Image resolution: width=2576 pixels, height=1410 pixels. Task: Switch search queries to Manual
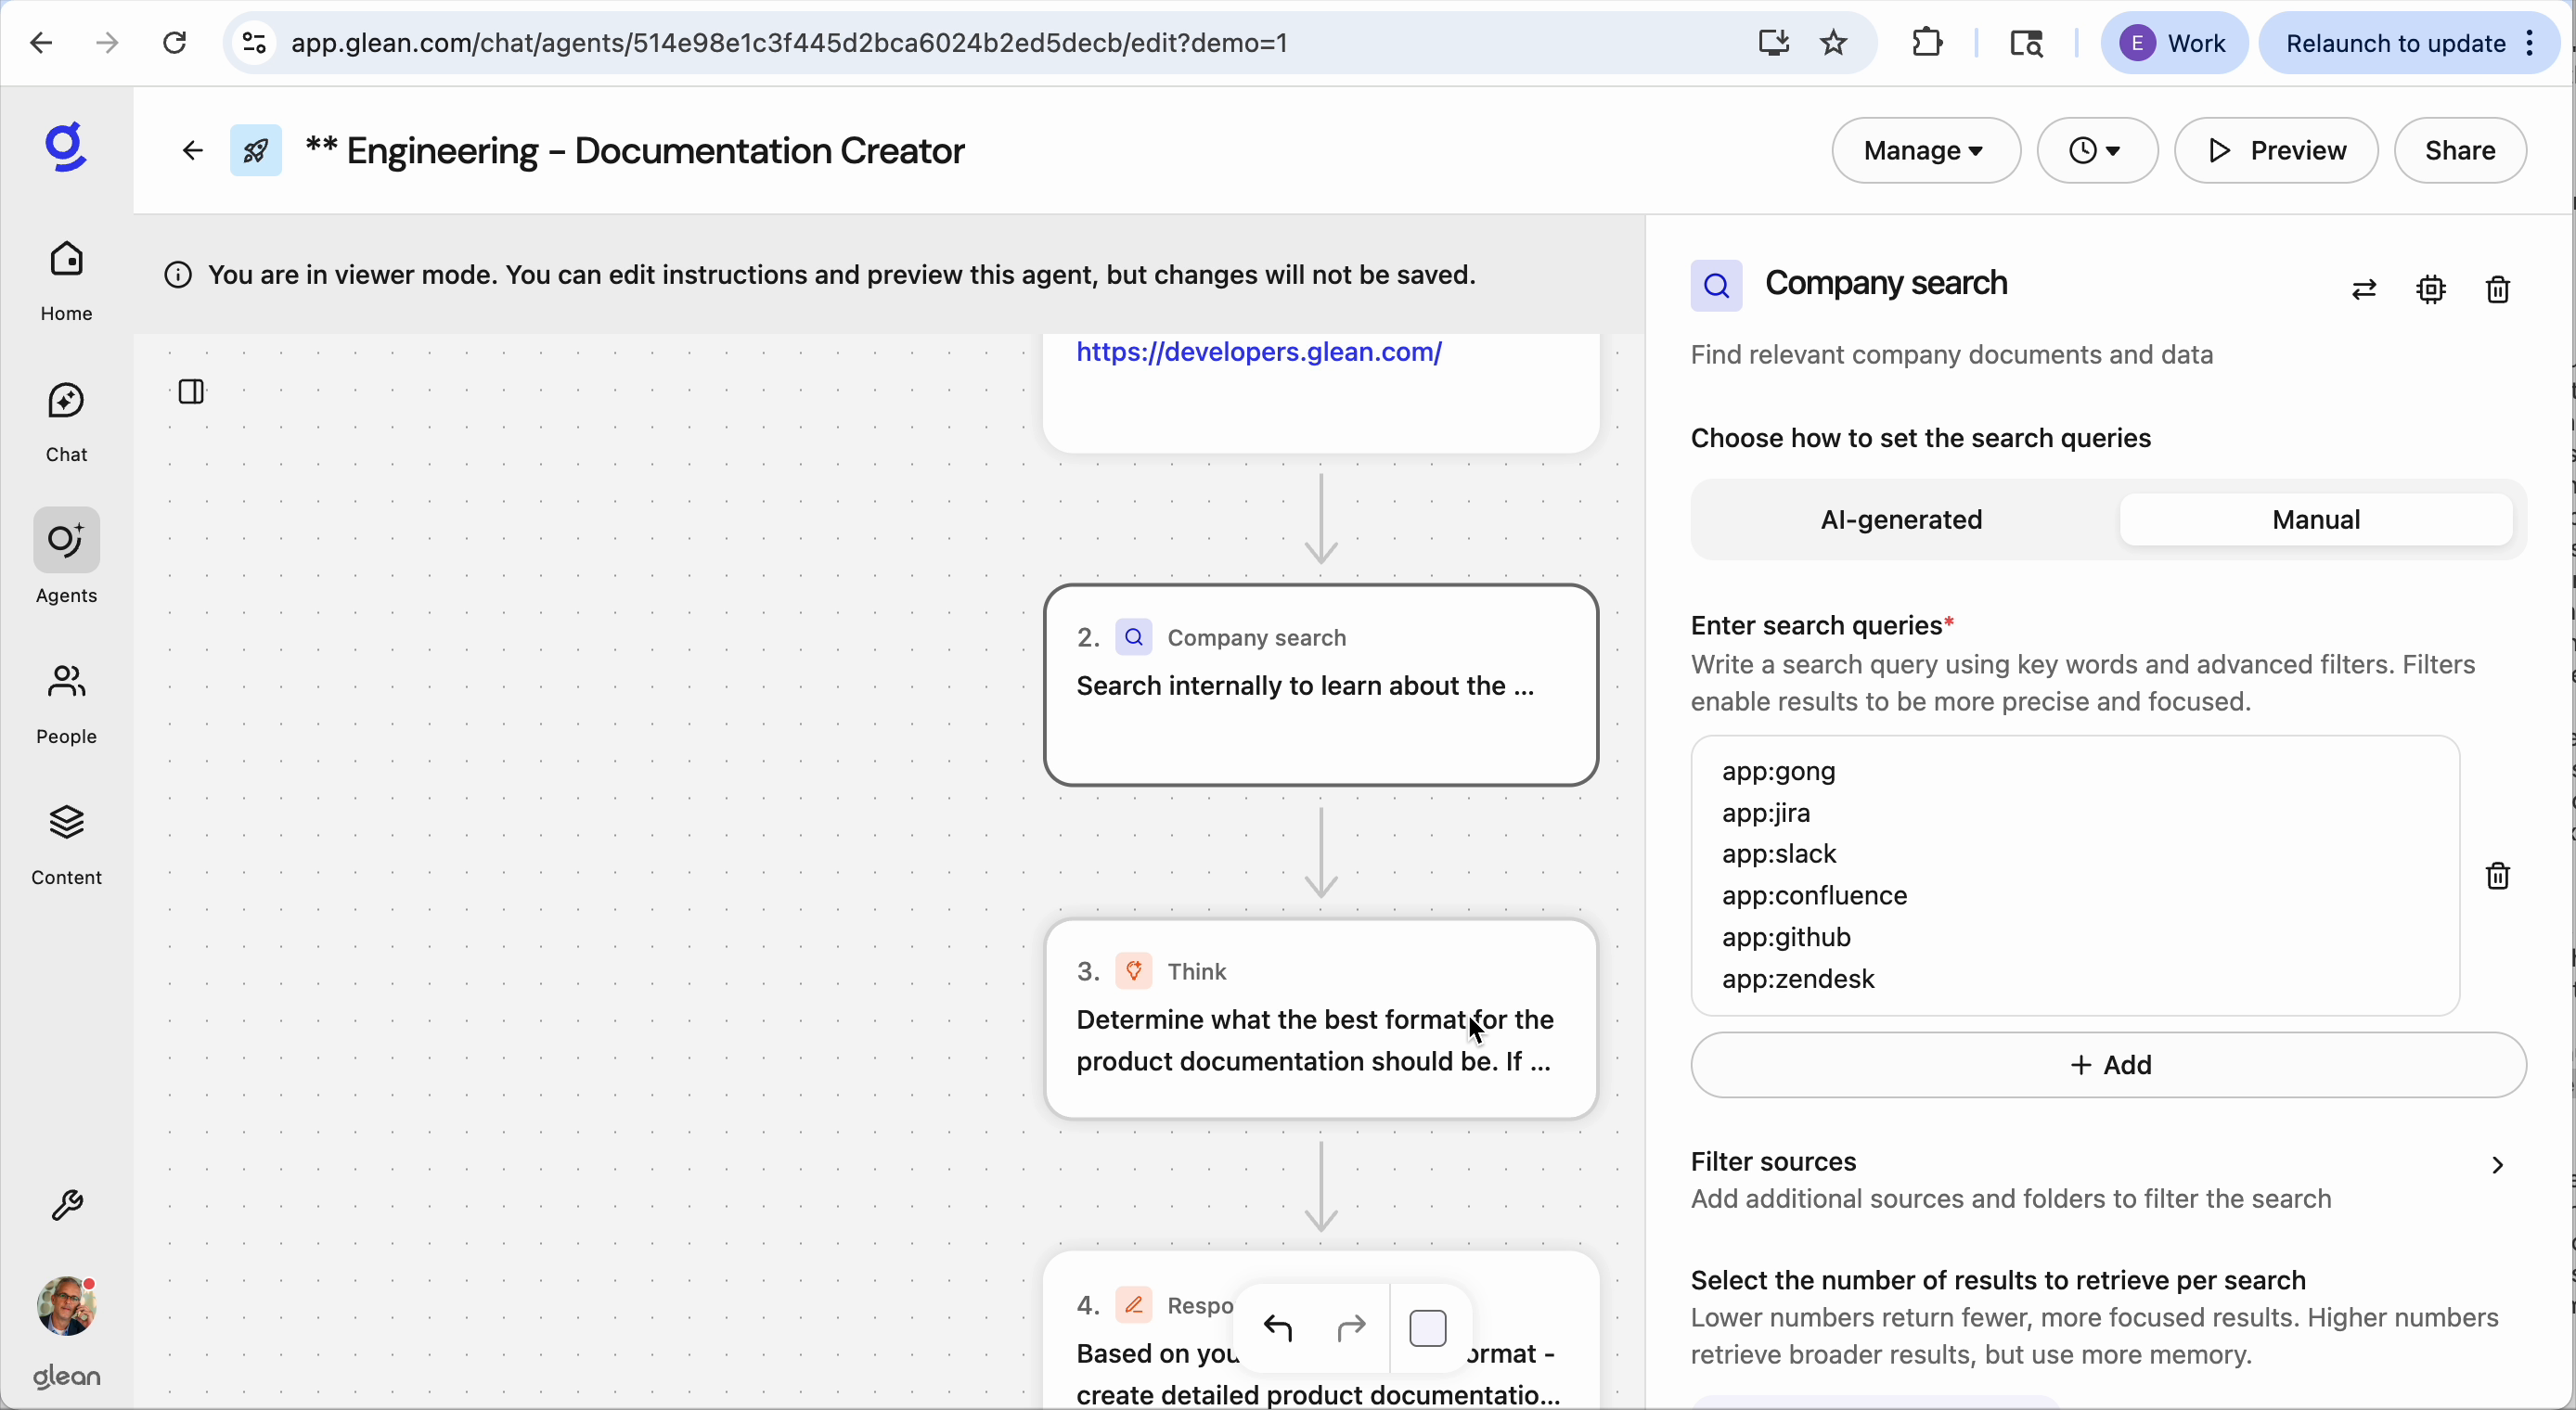tap(2316, 519)
